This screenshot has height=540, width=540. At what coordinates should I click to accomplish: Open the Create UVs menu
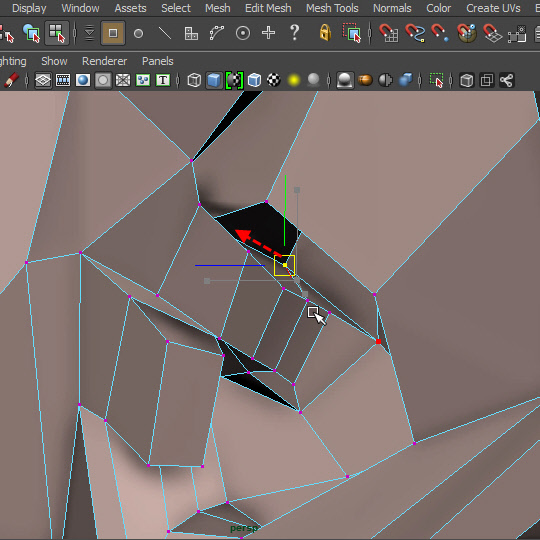(x=493, y=8)
